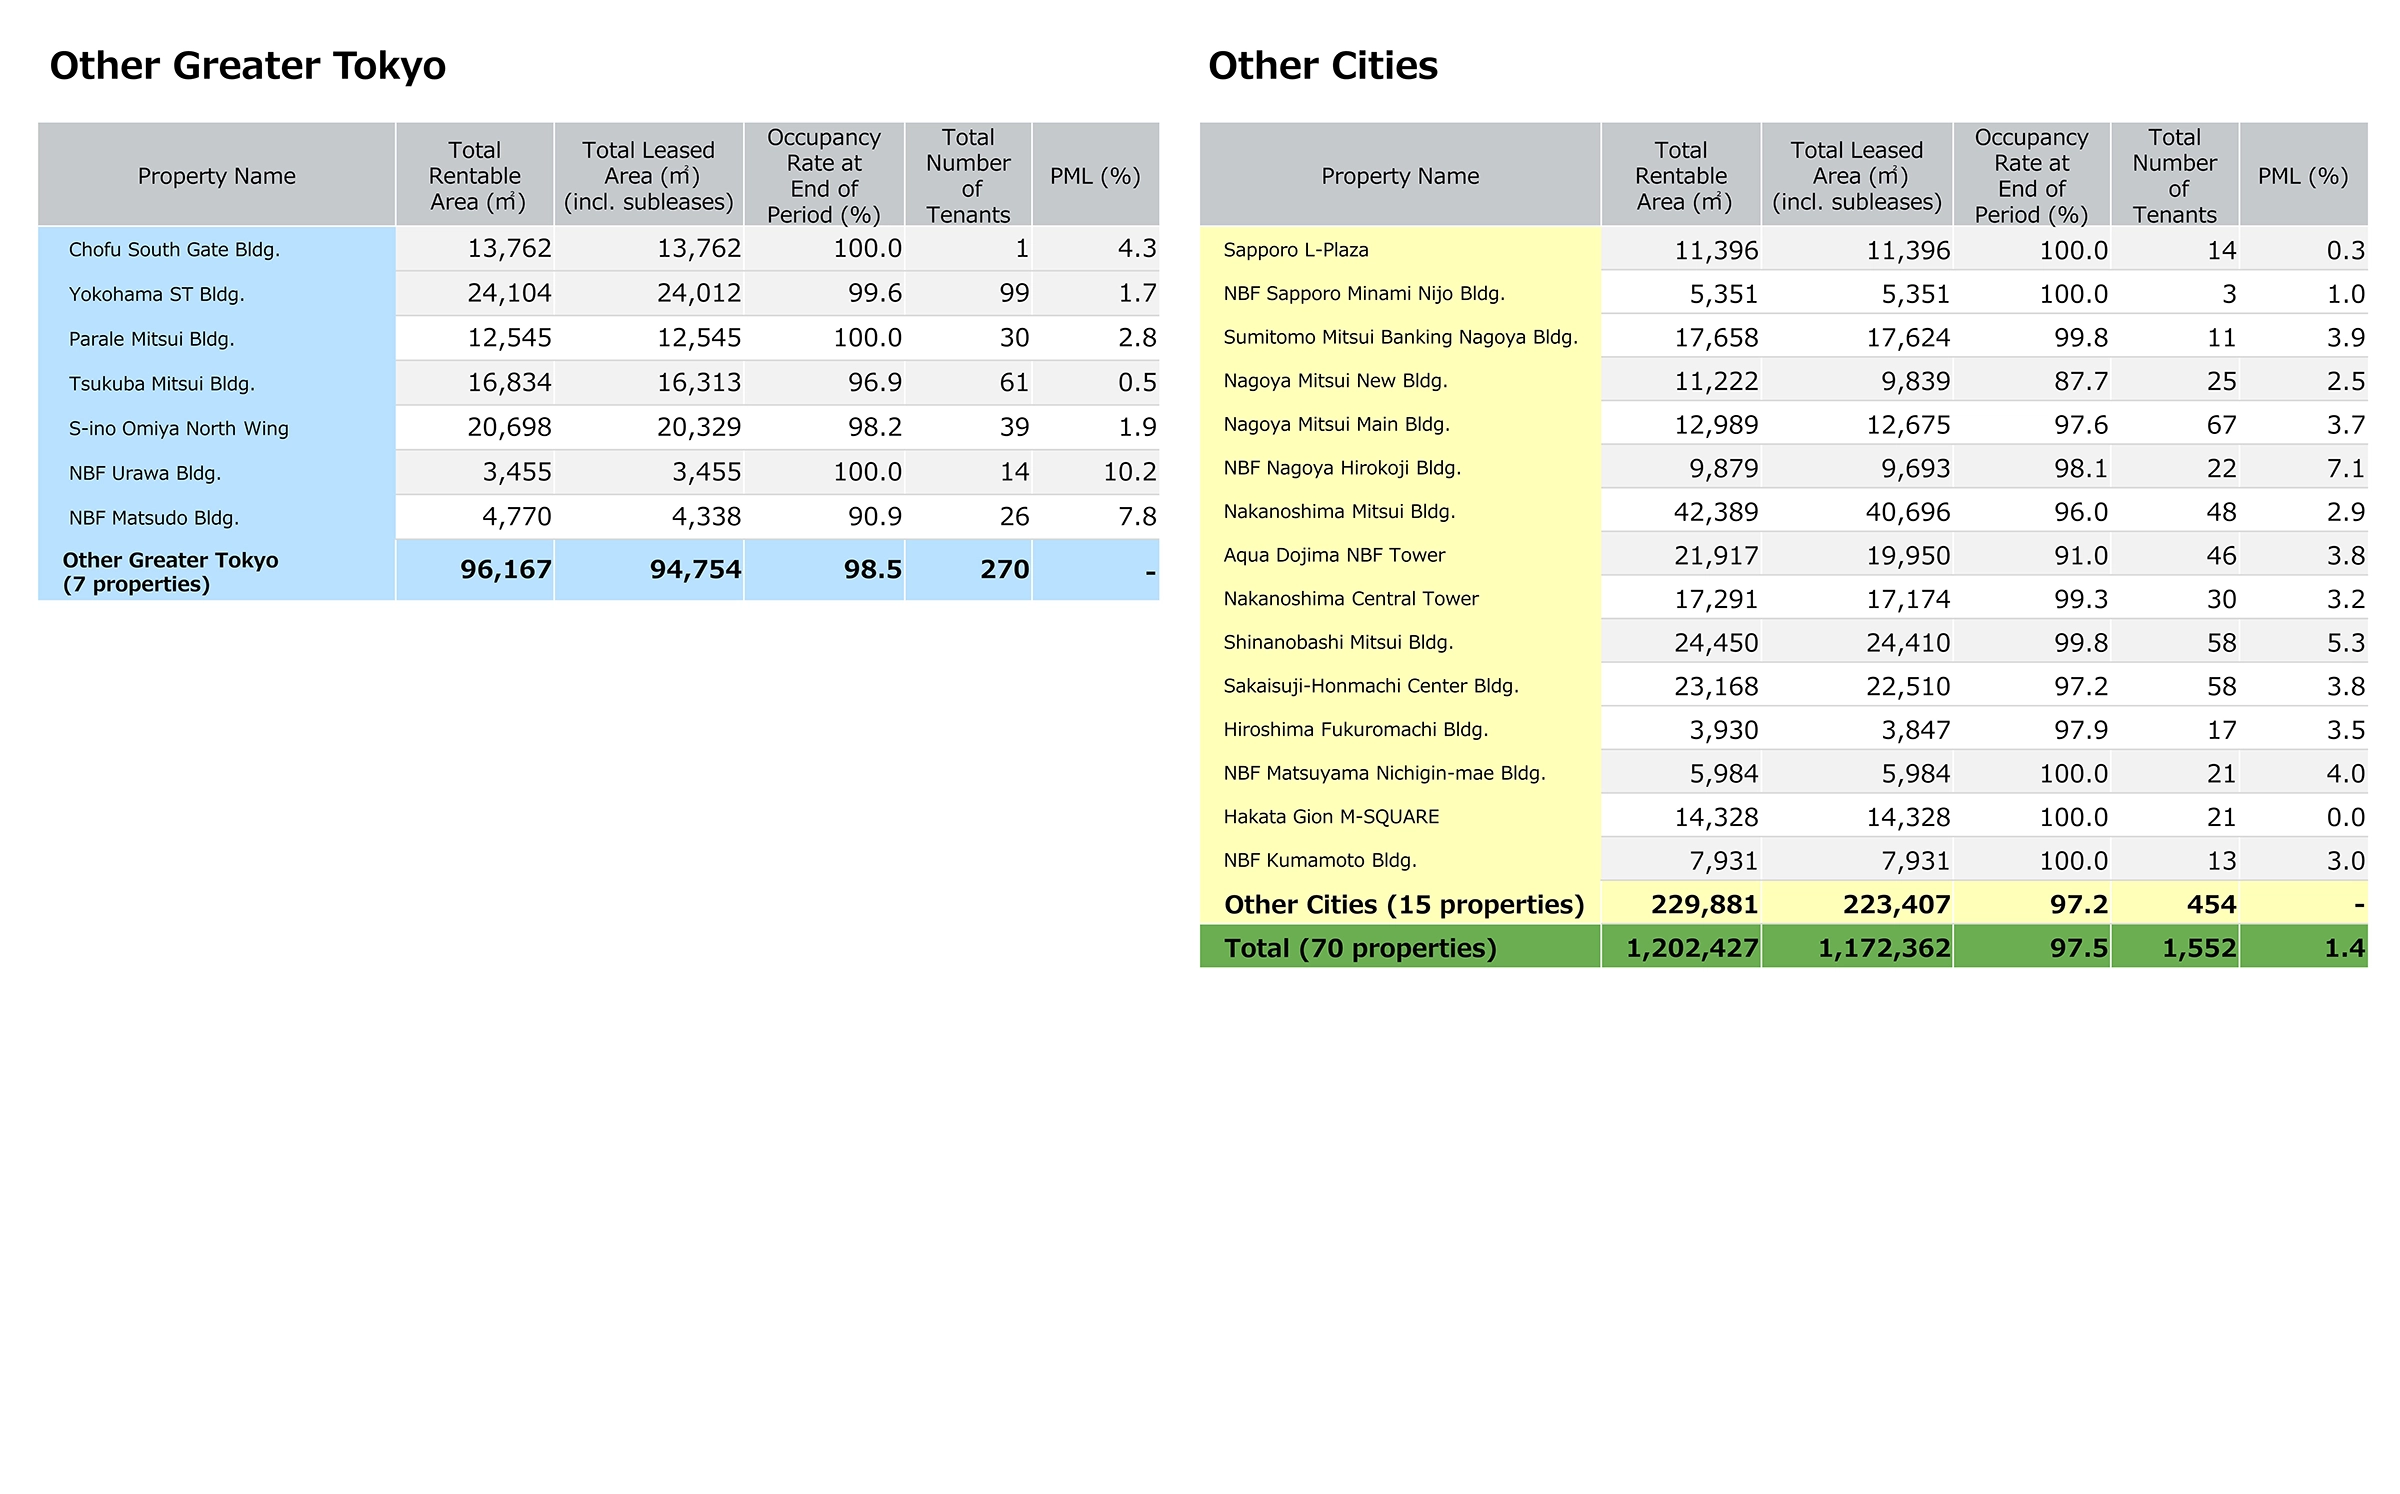Click left table 'Property Name' header
Screen dimensions: 2400x1494
coord(217,176)
